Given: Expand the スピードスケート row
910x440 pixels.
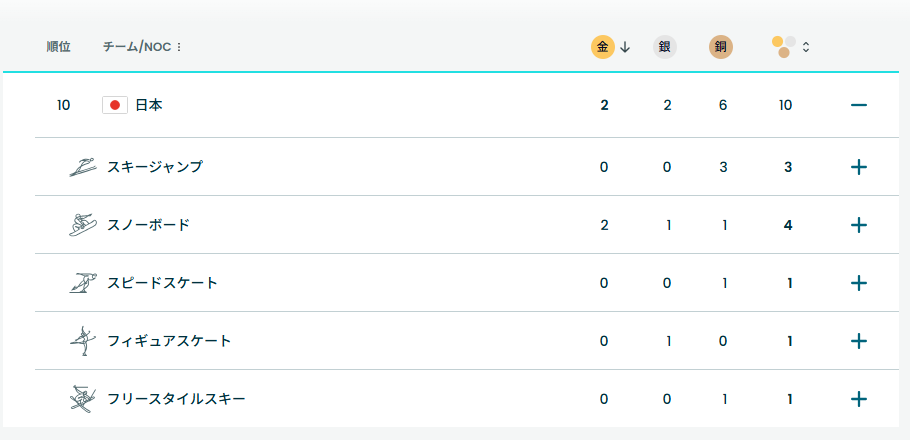Looking at the screenshot, I should tap(858, 283).
